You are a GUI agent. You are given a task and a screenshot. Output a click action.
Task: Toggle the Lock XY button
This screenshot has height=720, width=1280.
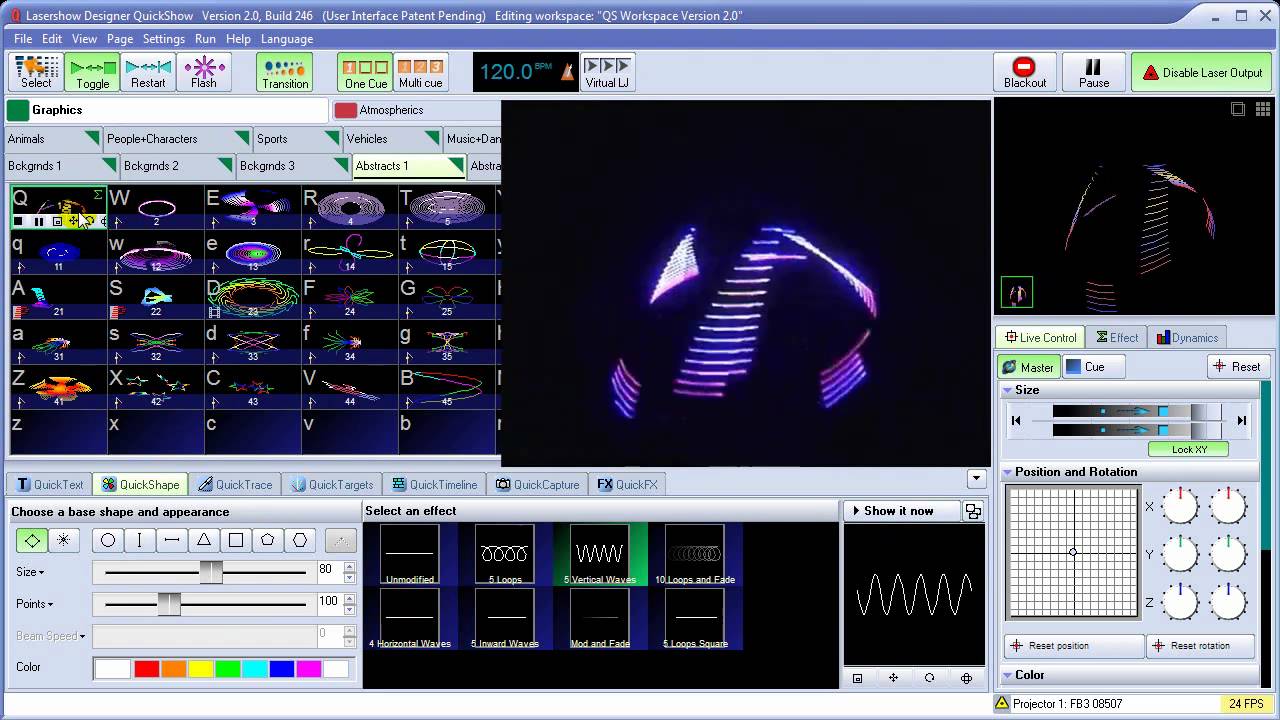tap(1188, 449)
